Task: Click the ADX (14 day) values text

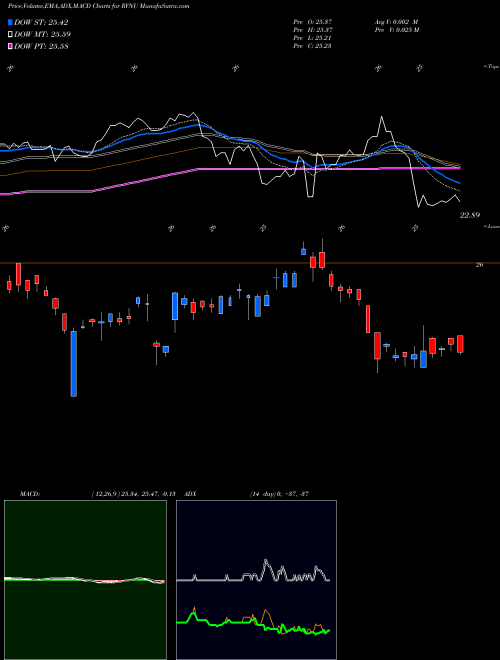Action: [279, 494]
